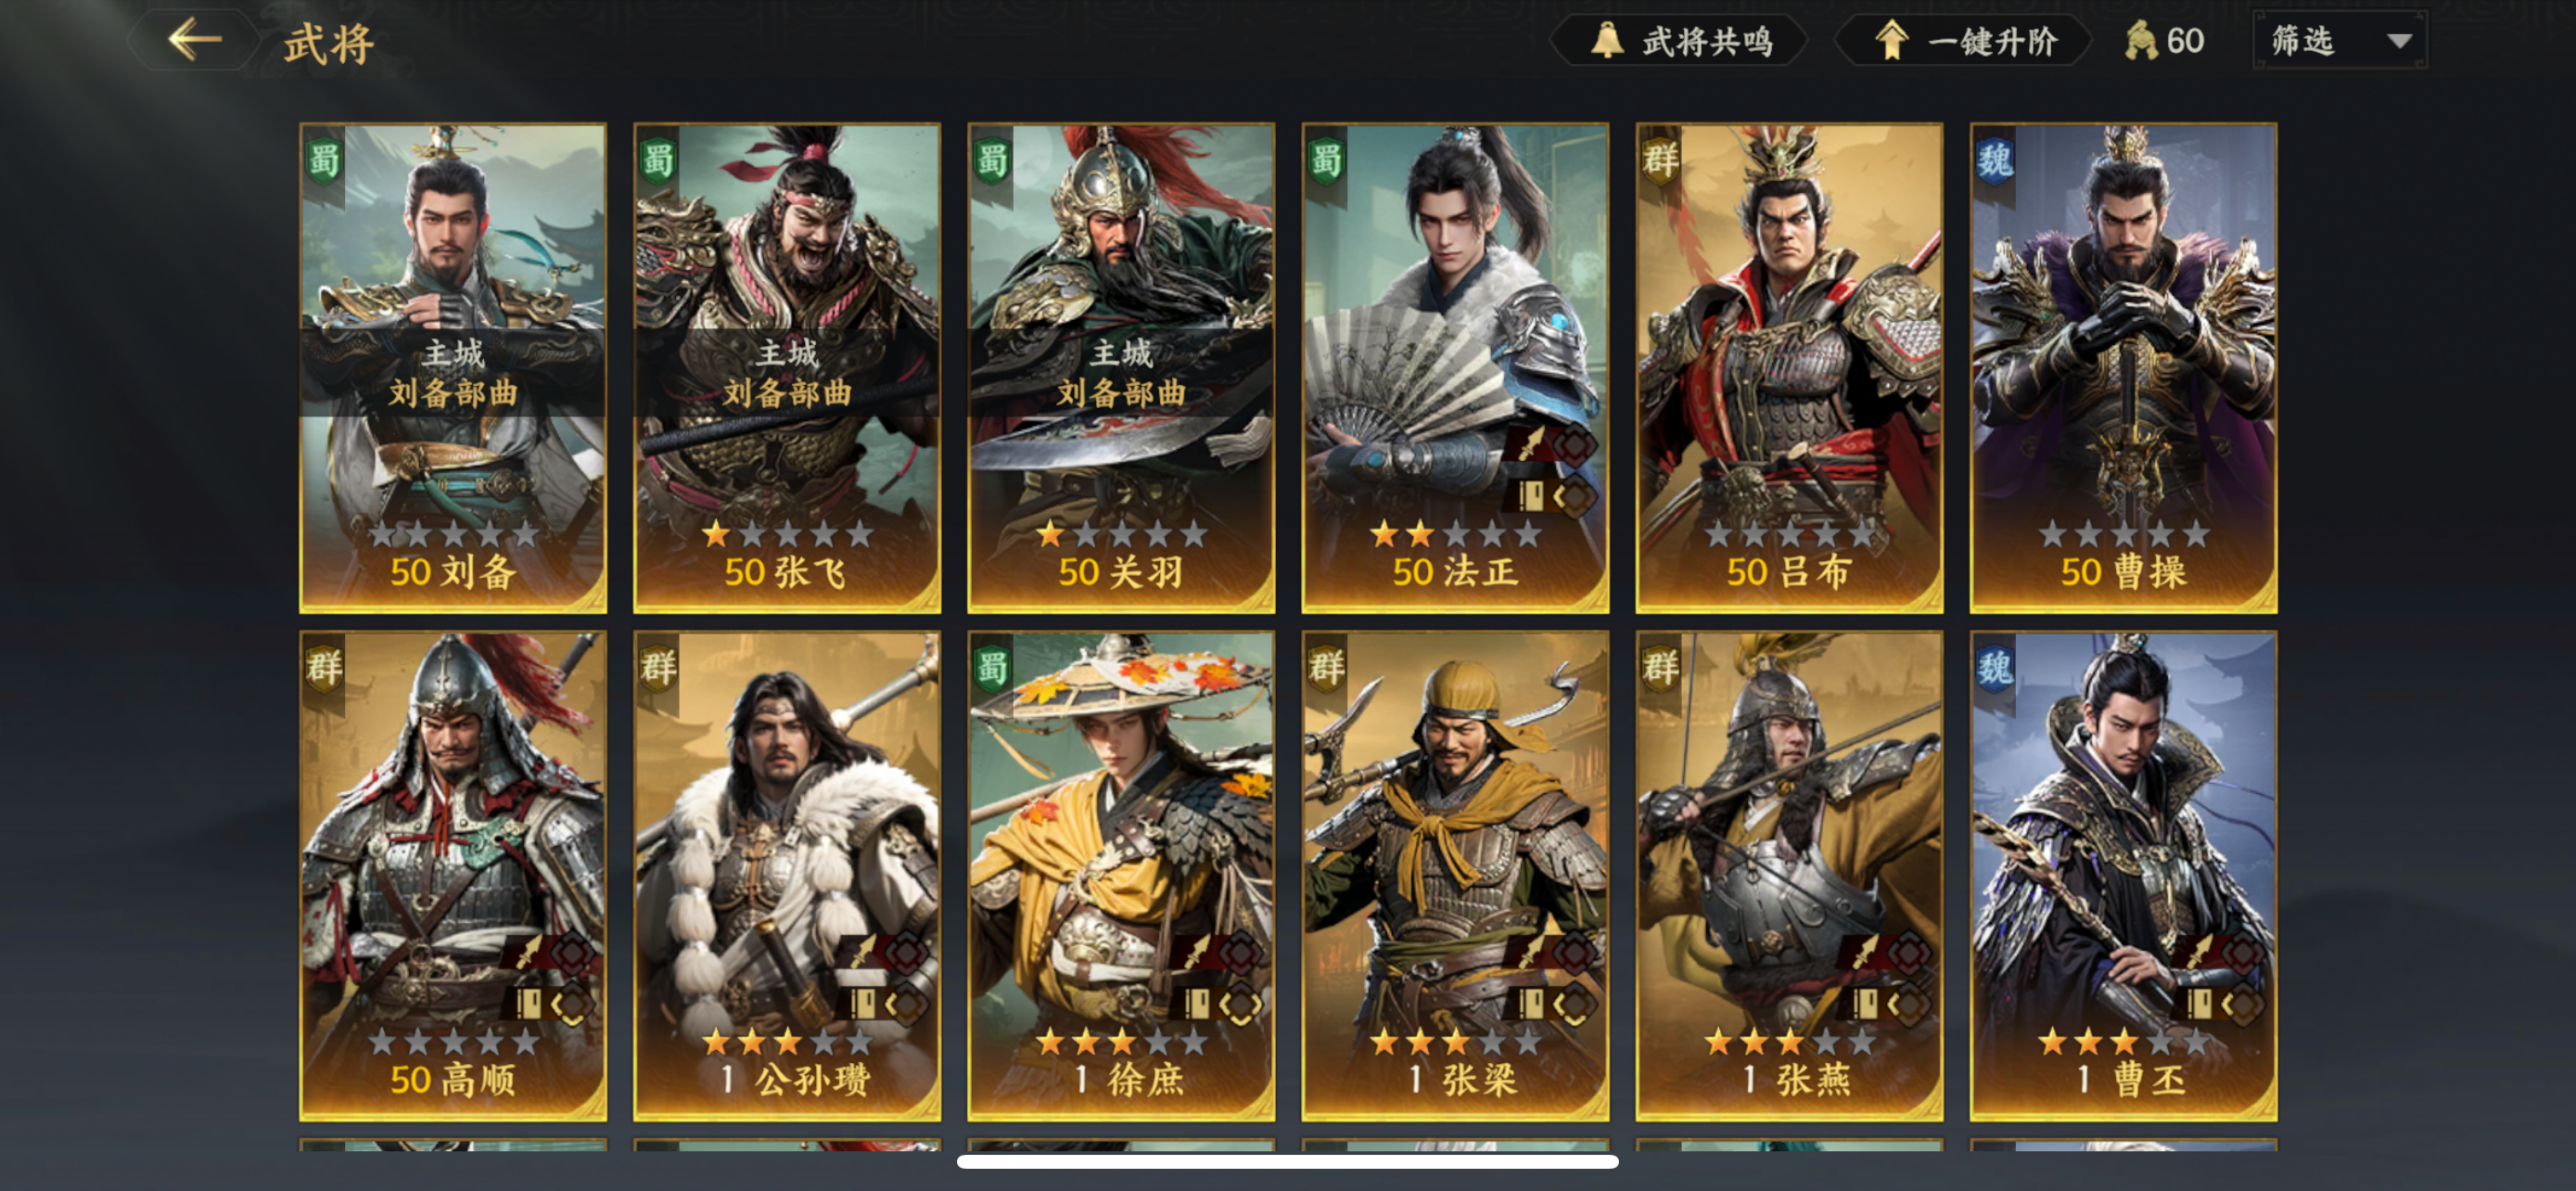Screen dimensions: 2576x1191
Task: Click the arrow icon on 高顺 card
Action: pos(528,952)
